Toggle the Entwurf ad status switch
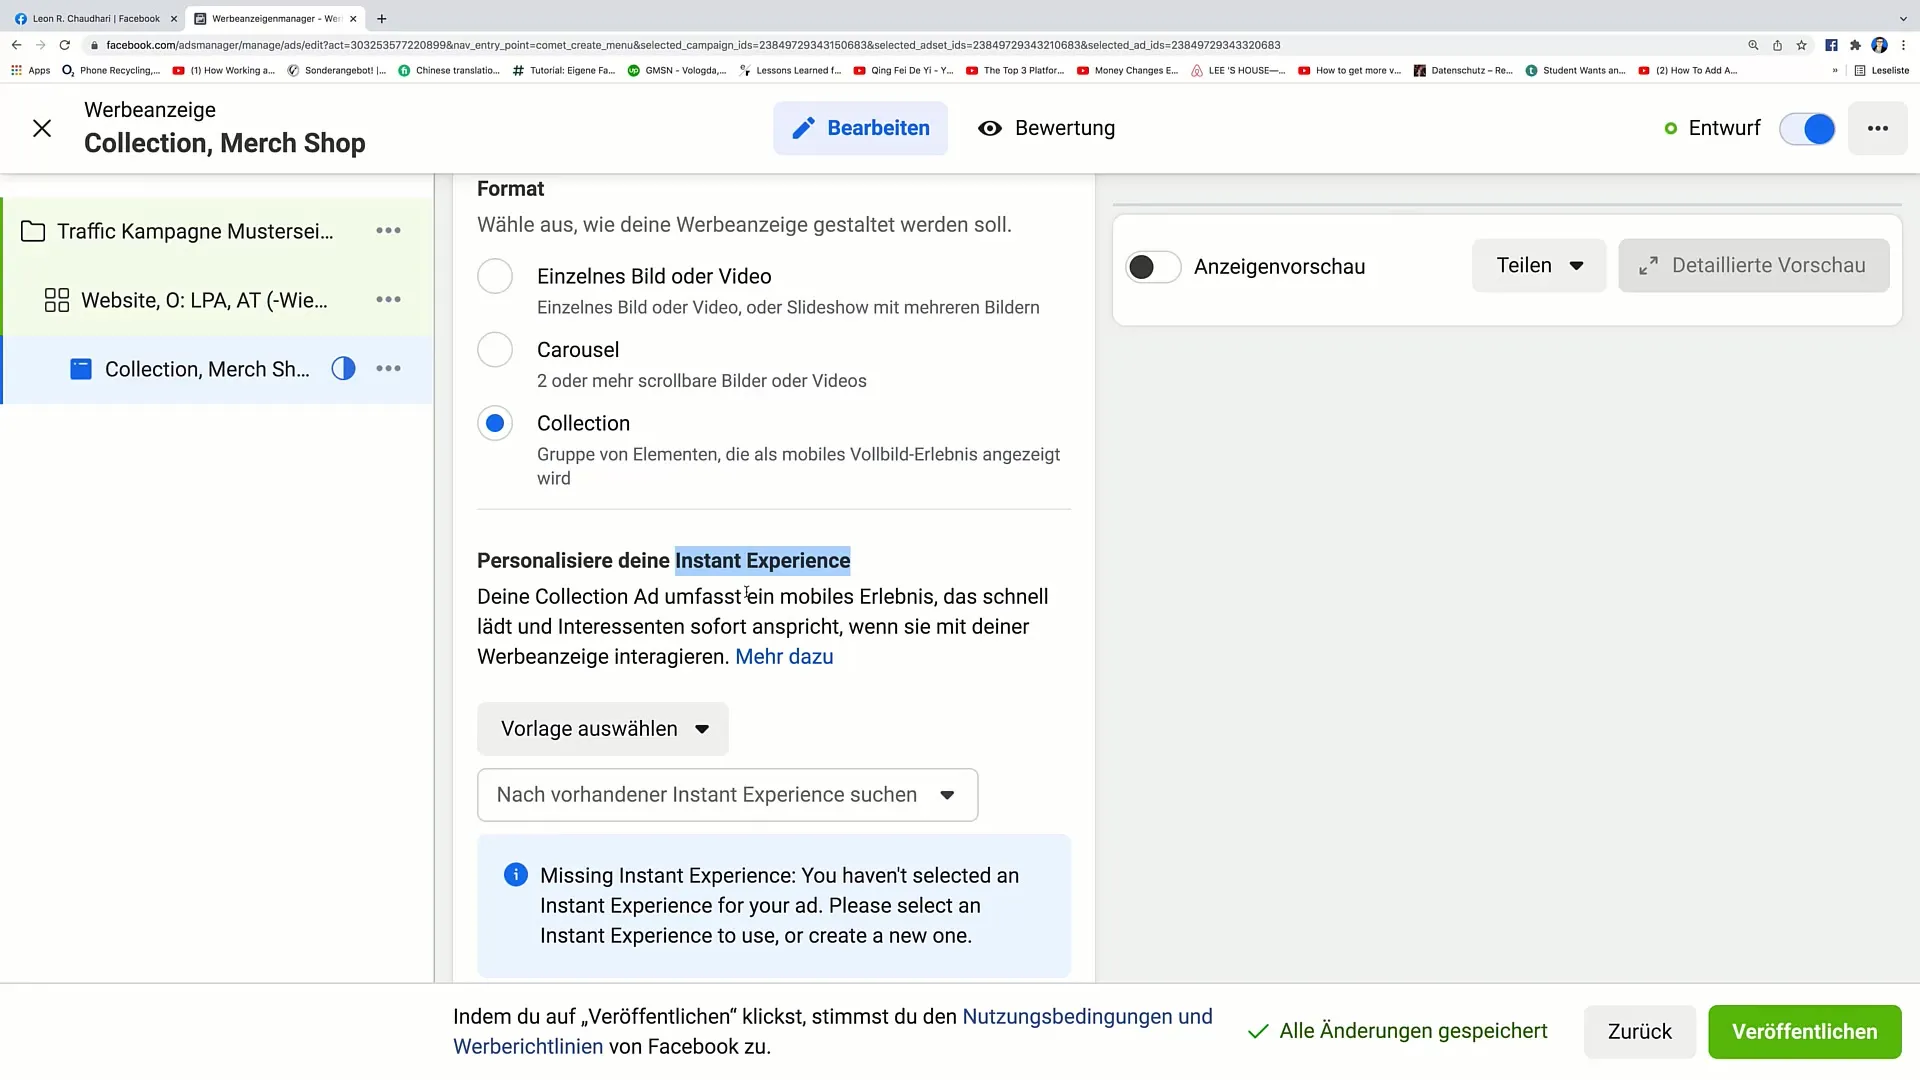Viewport: 1920px width, 1080px height. coord(1807,129)
